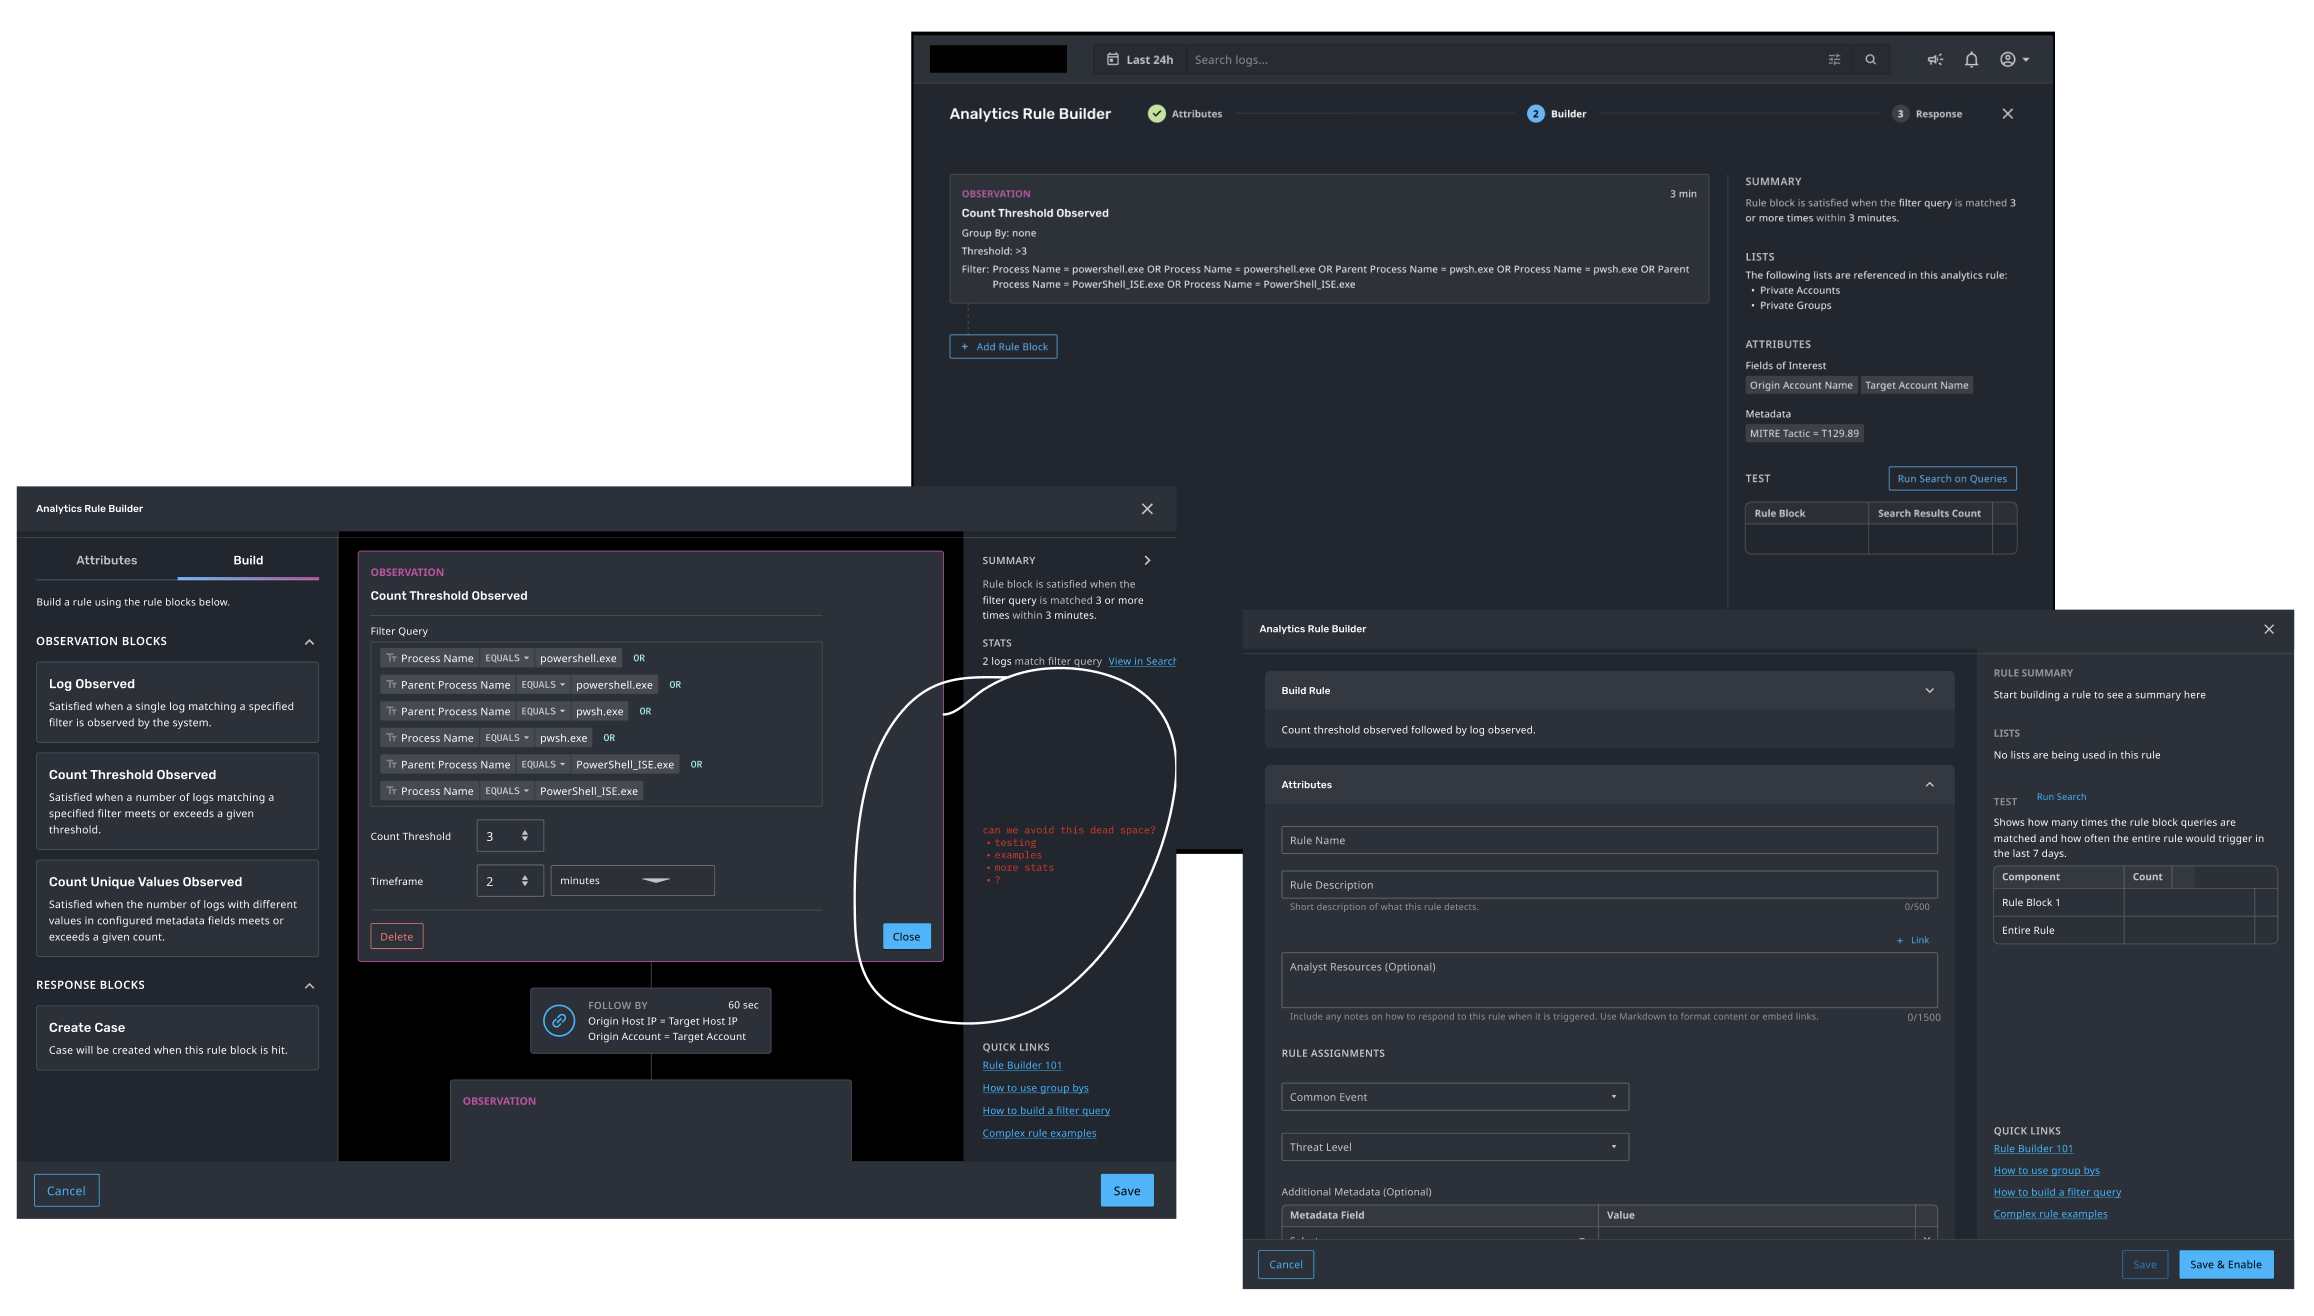The image size is (2314, 1316).
Task: Select Count Threshold Observed card in left sidebar
Action: coord(177,801)
